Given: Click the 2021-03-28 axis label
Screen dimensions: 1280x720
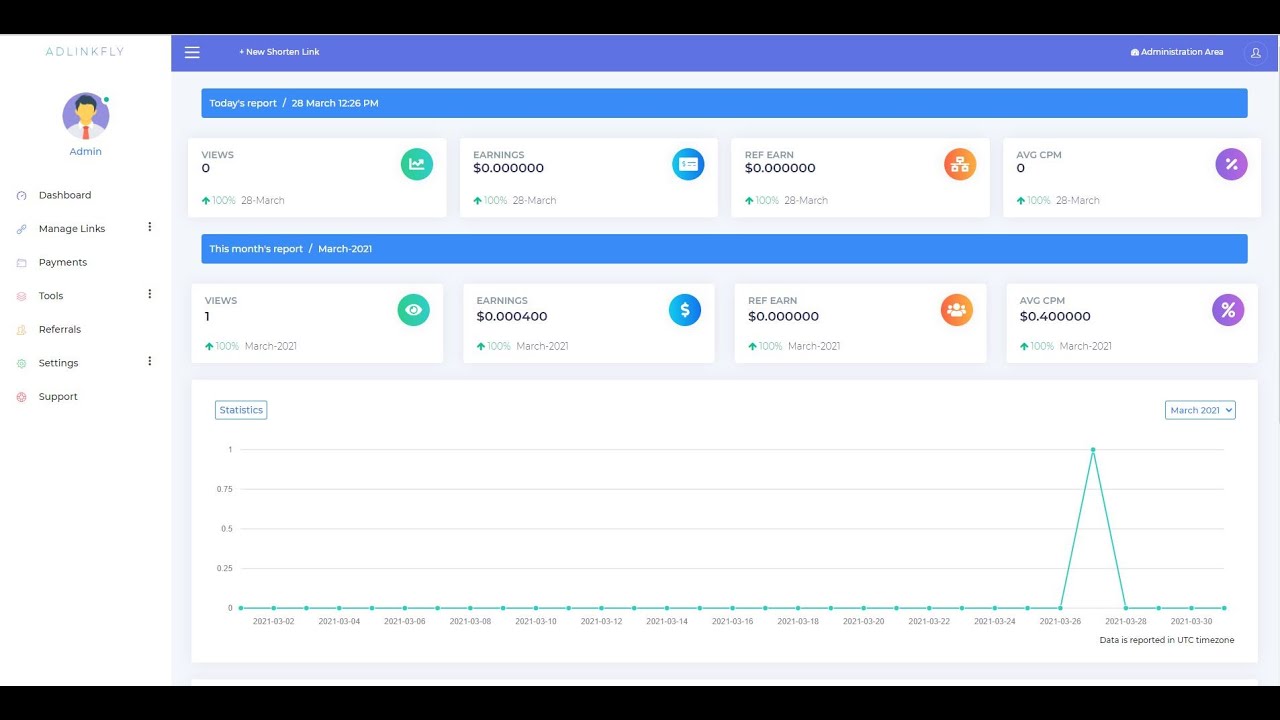Looking at the screenshot, I should click(1126, 622).
